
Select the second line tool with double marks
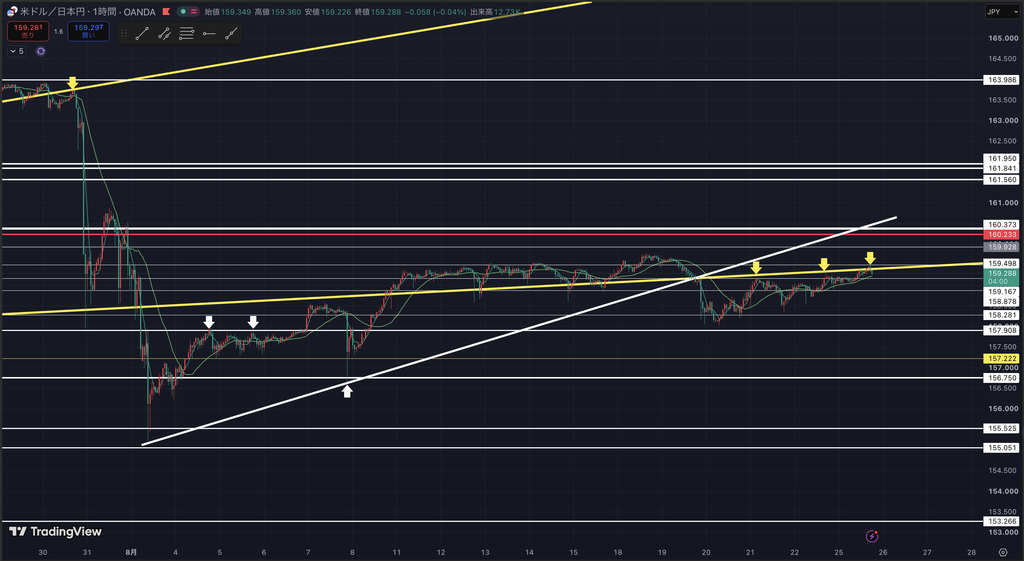[x=164, y=34]
